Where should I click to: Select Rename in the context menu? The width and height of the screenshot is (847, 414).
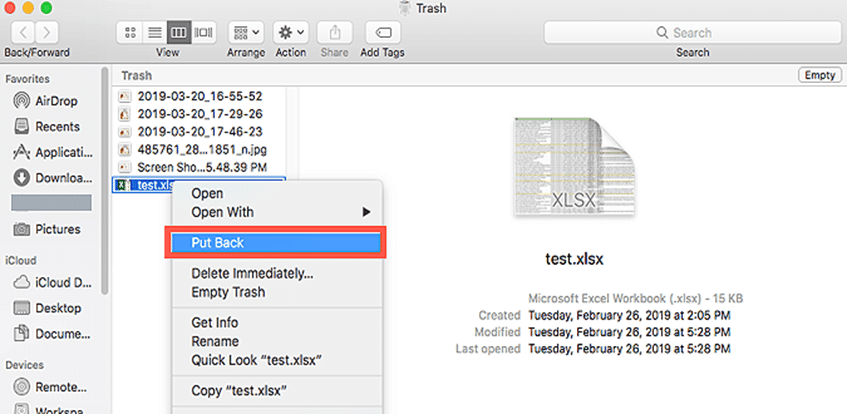pyautogui.click(x=215, y=340)
